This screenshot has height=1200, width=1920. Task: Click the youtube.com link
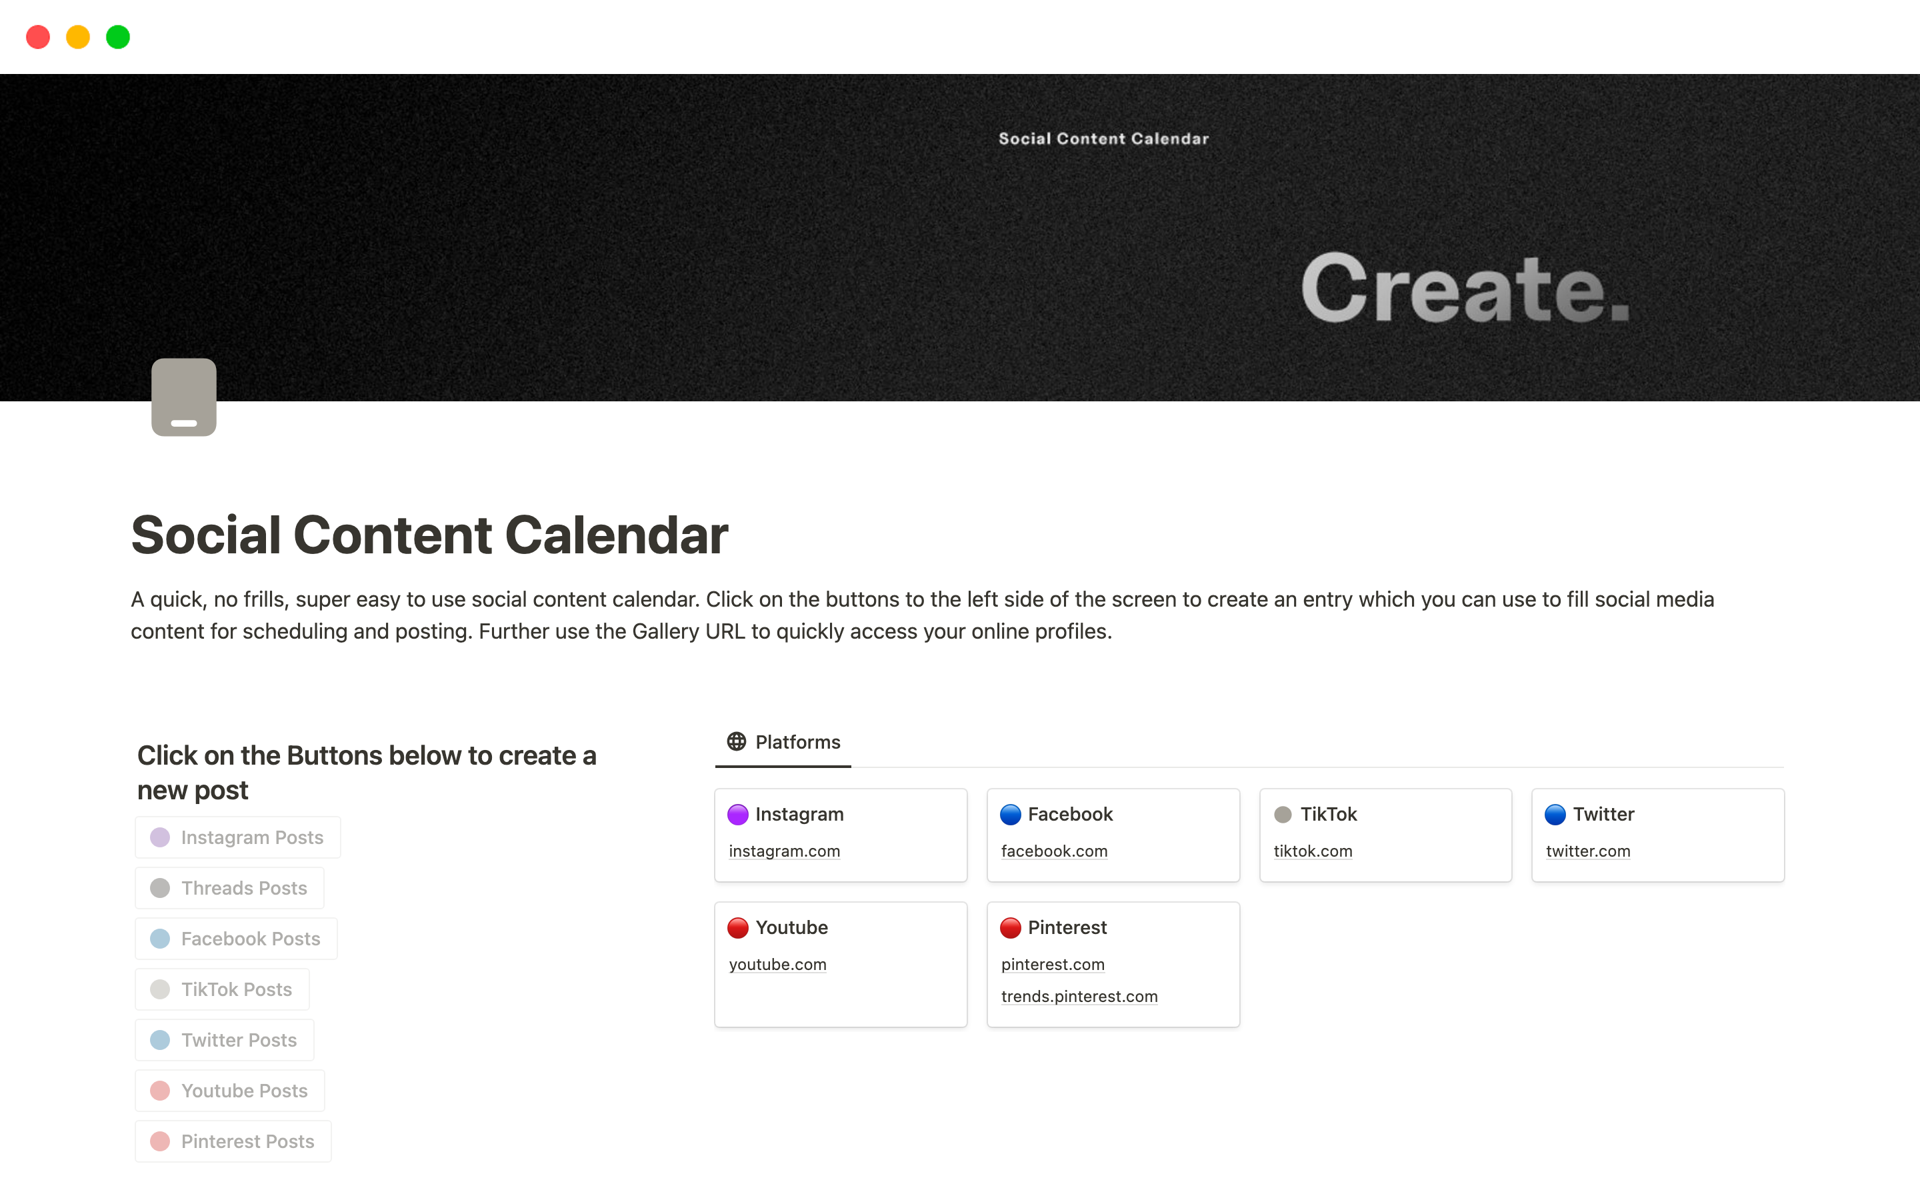click(x=777, y=964)
